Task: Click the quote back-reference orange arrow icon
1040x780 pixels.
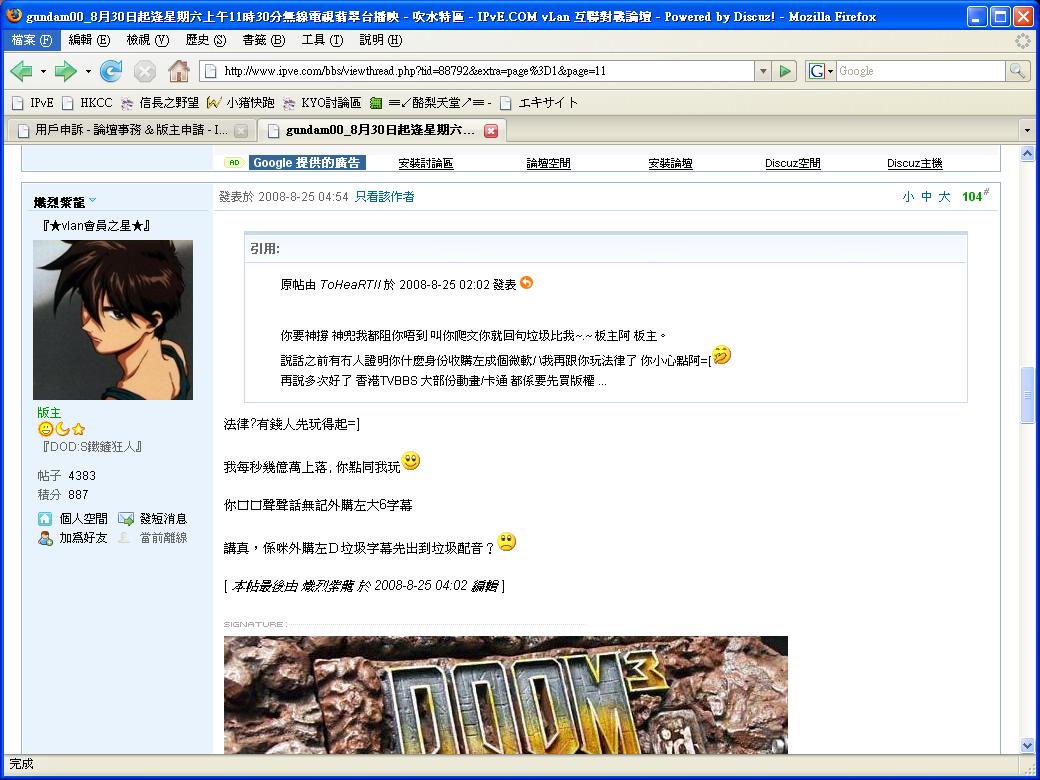Action: coord(527,283)
